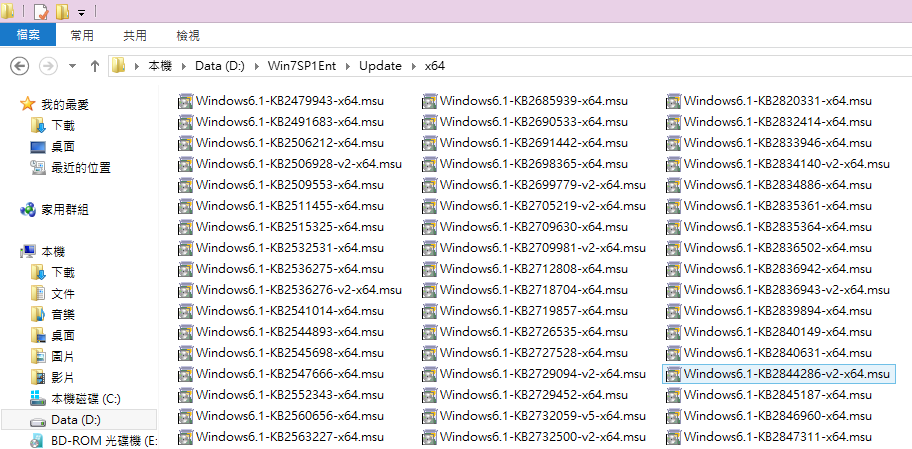Open 圖片 (Pictures) folder in sidebar
This screenshot has height=449, width=912.
[x=63, y=356]
